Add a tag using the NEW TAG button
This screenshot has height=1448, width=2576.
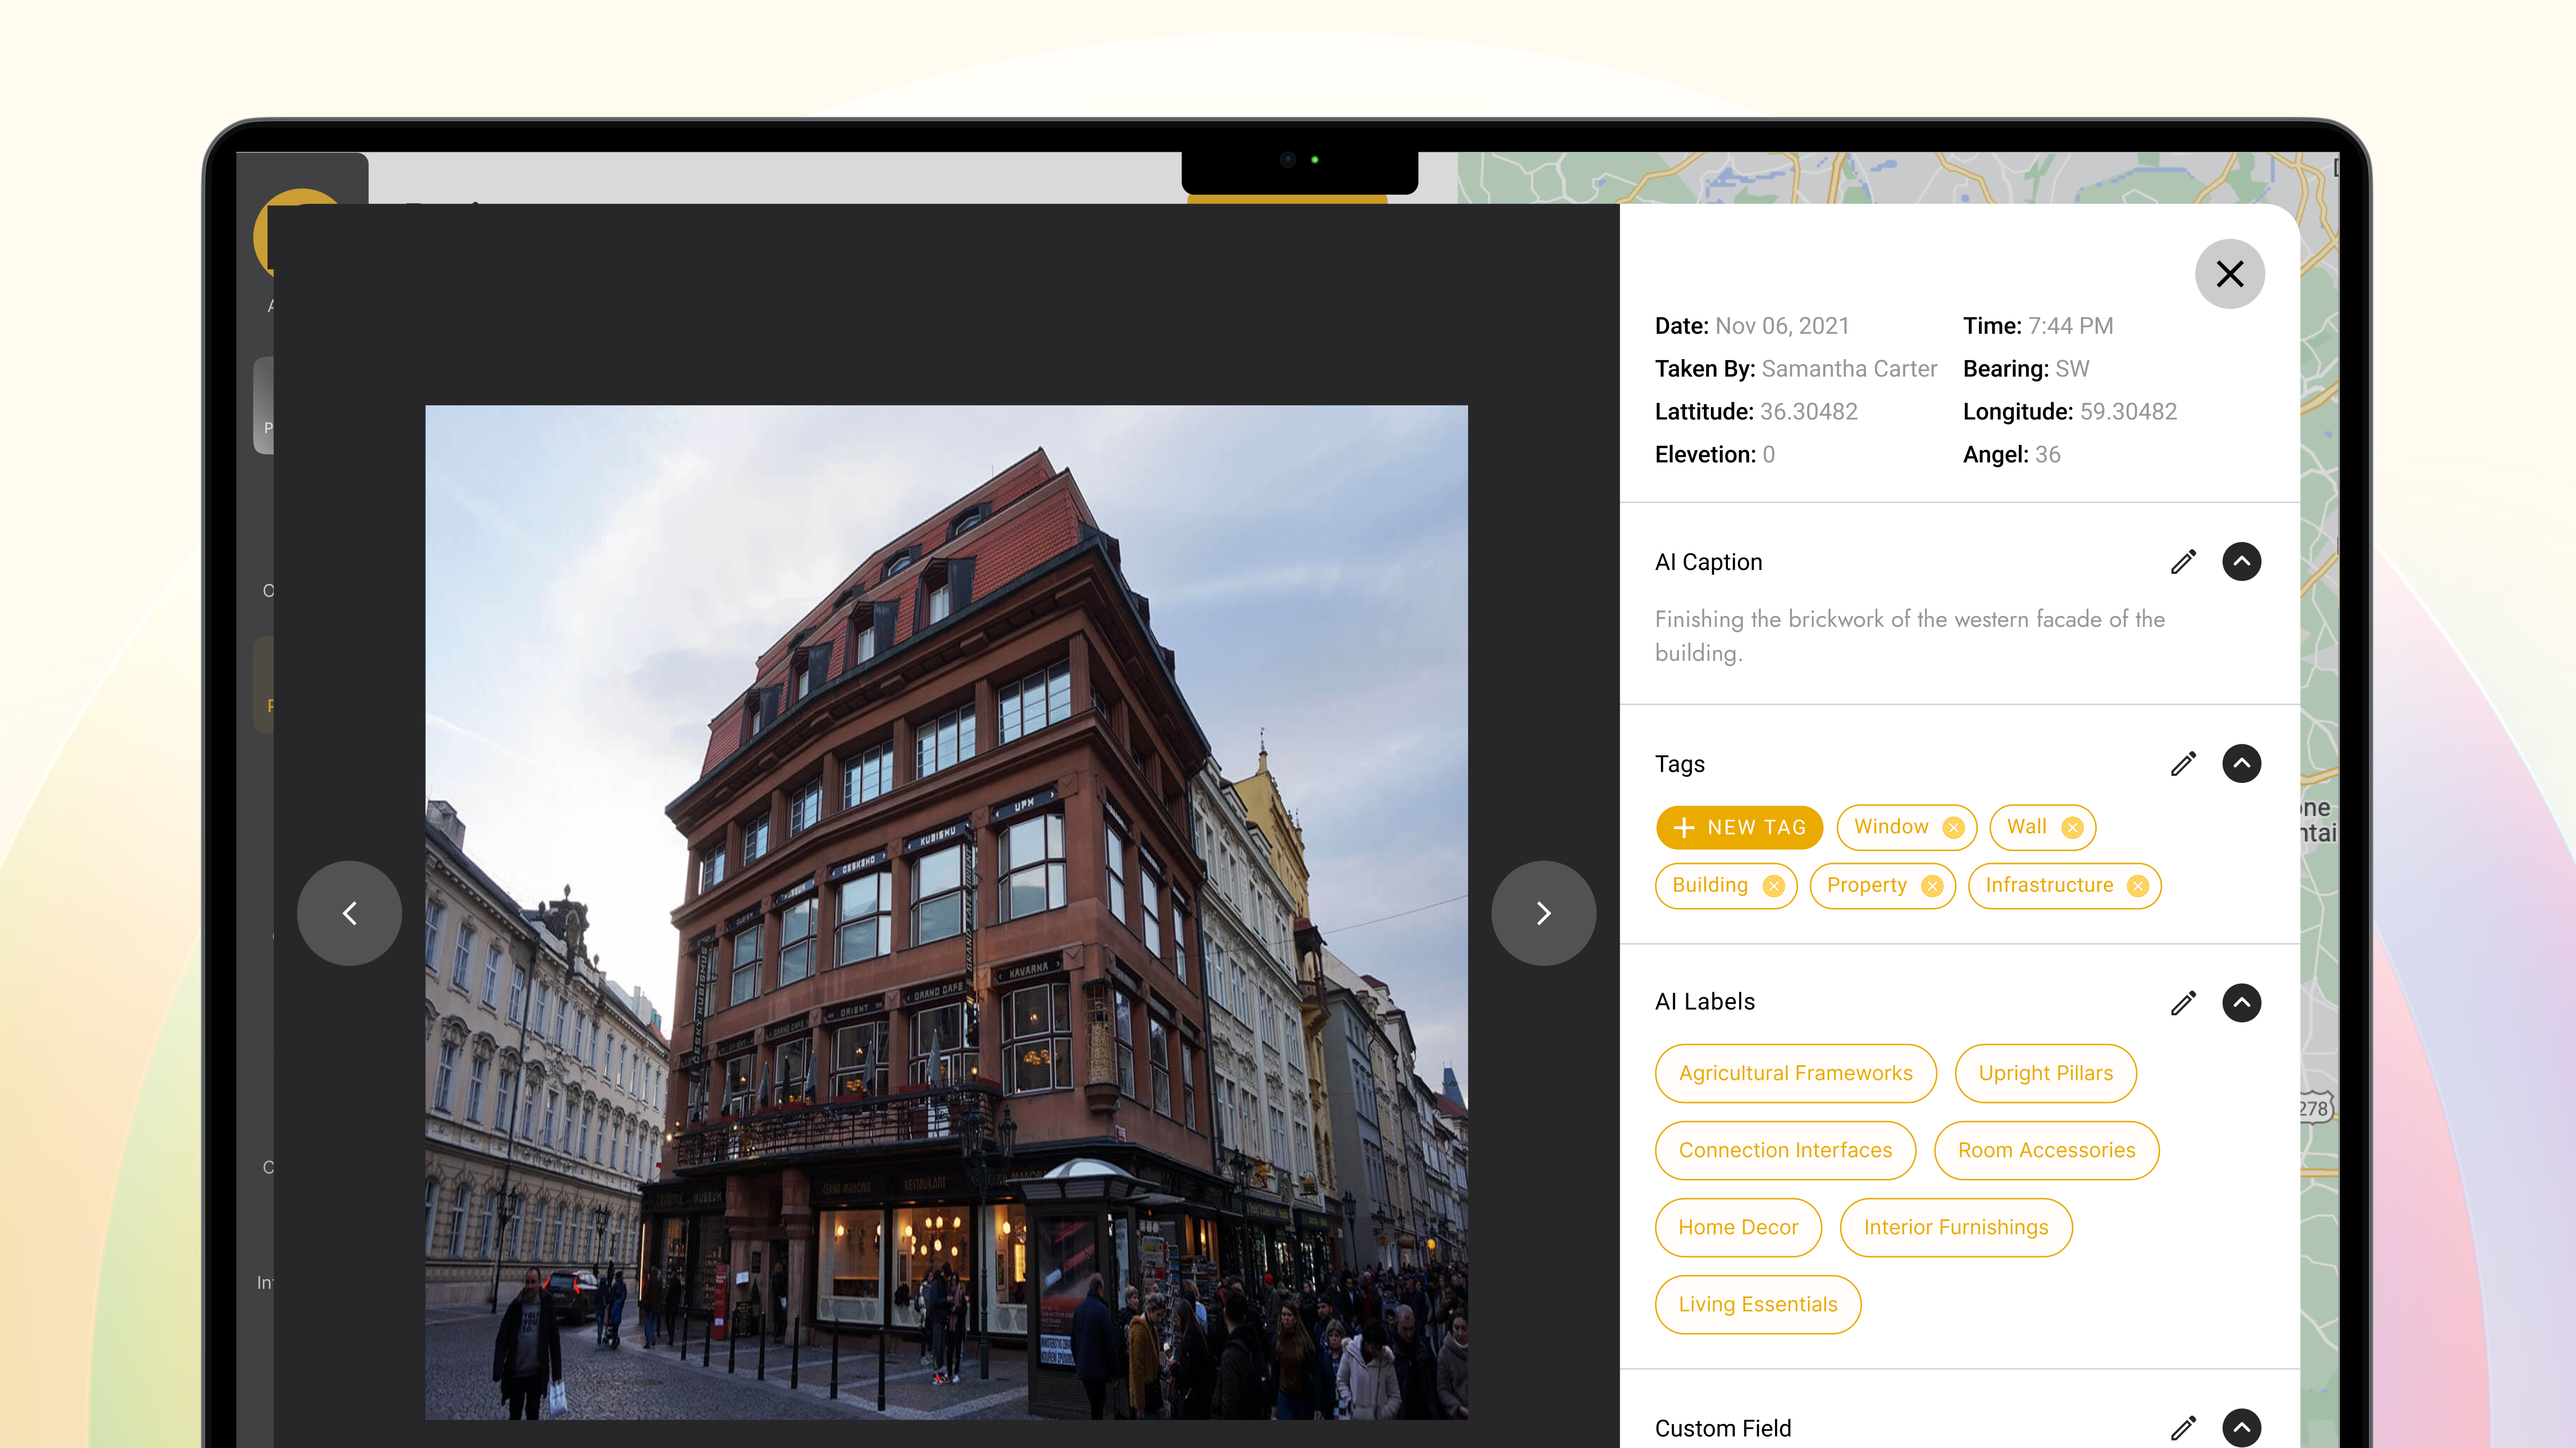coord(1739,827)
